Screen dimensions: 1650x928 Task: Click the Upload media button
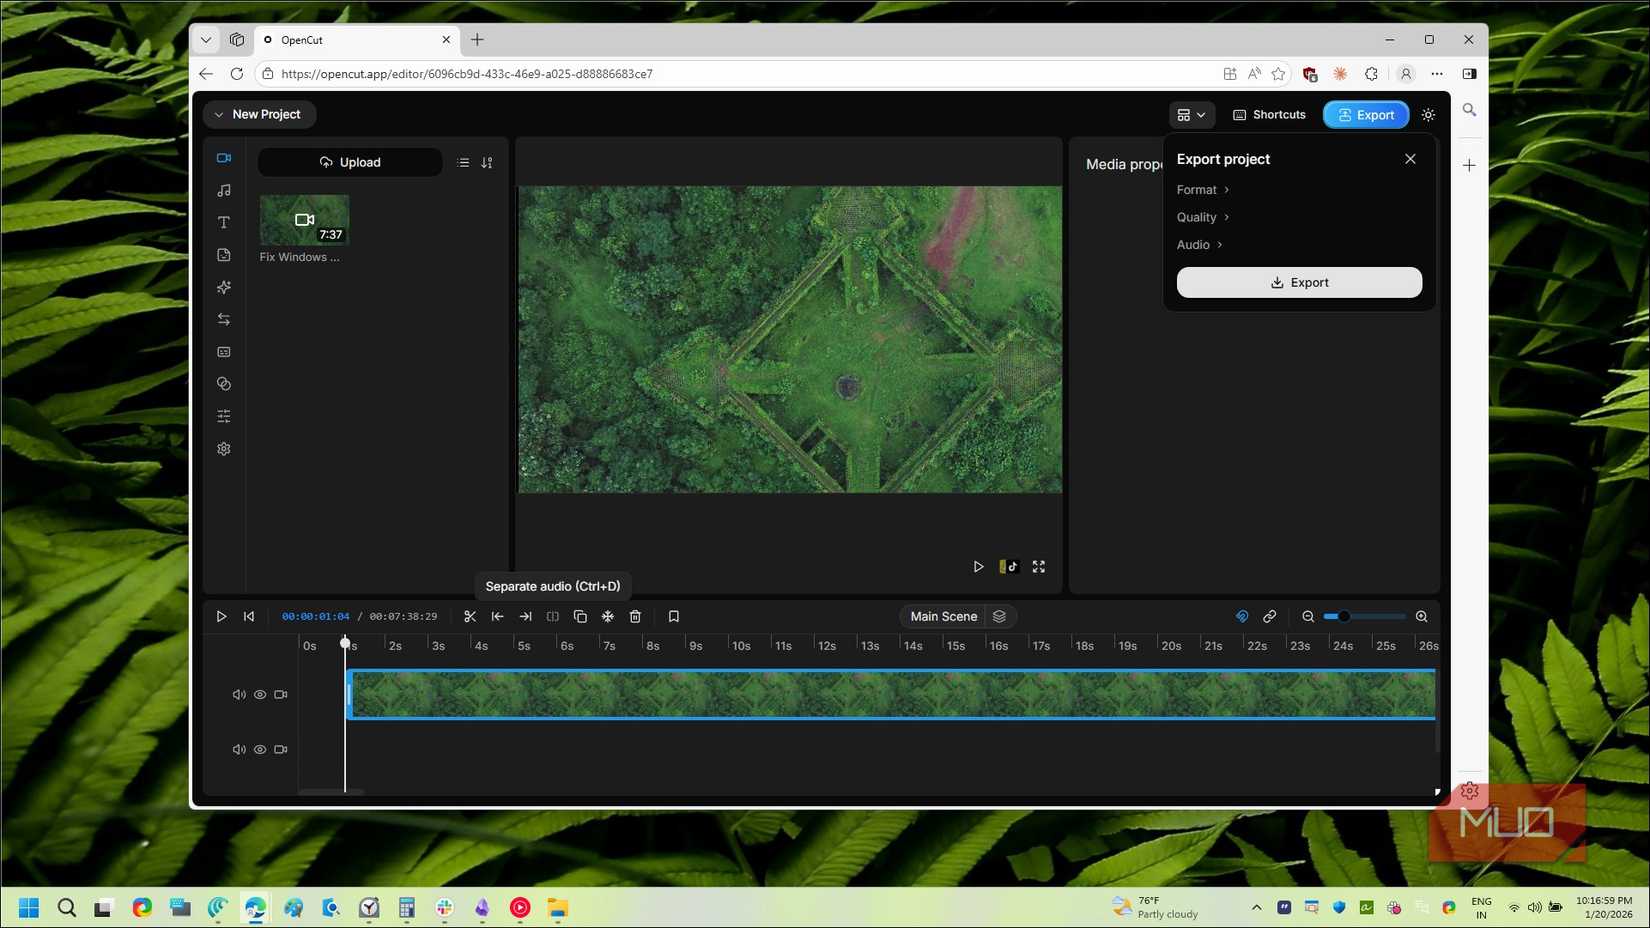point(350,163)
